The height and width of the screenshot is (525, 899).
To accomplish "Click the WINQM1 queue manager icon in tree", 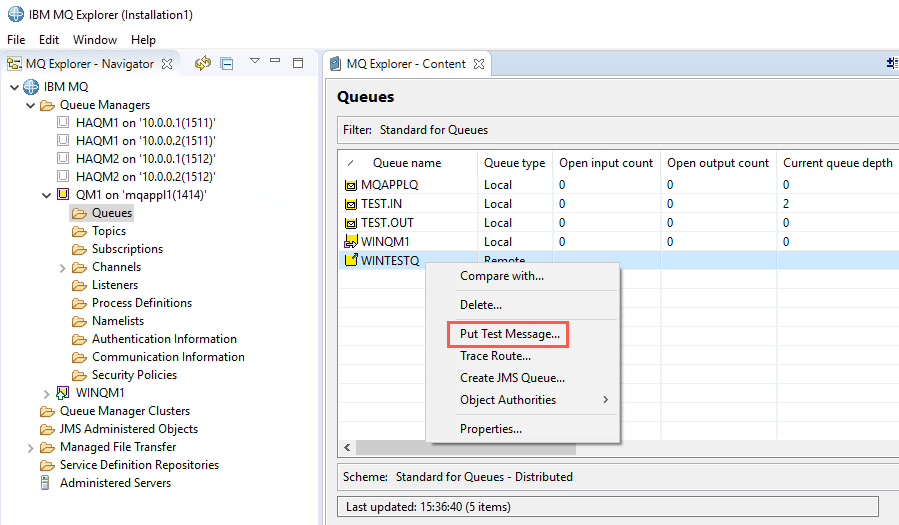I will tap(63, 393).
